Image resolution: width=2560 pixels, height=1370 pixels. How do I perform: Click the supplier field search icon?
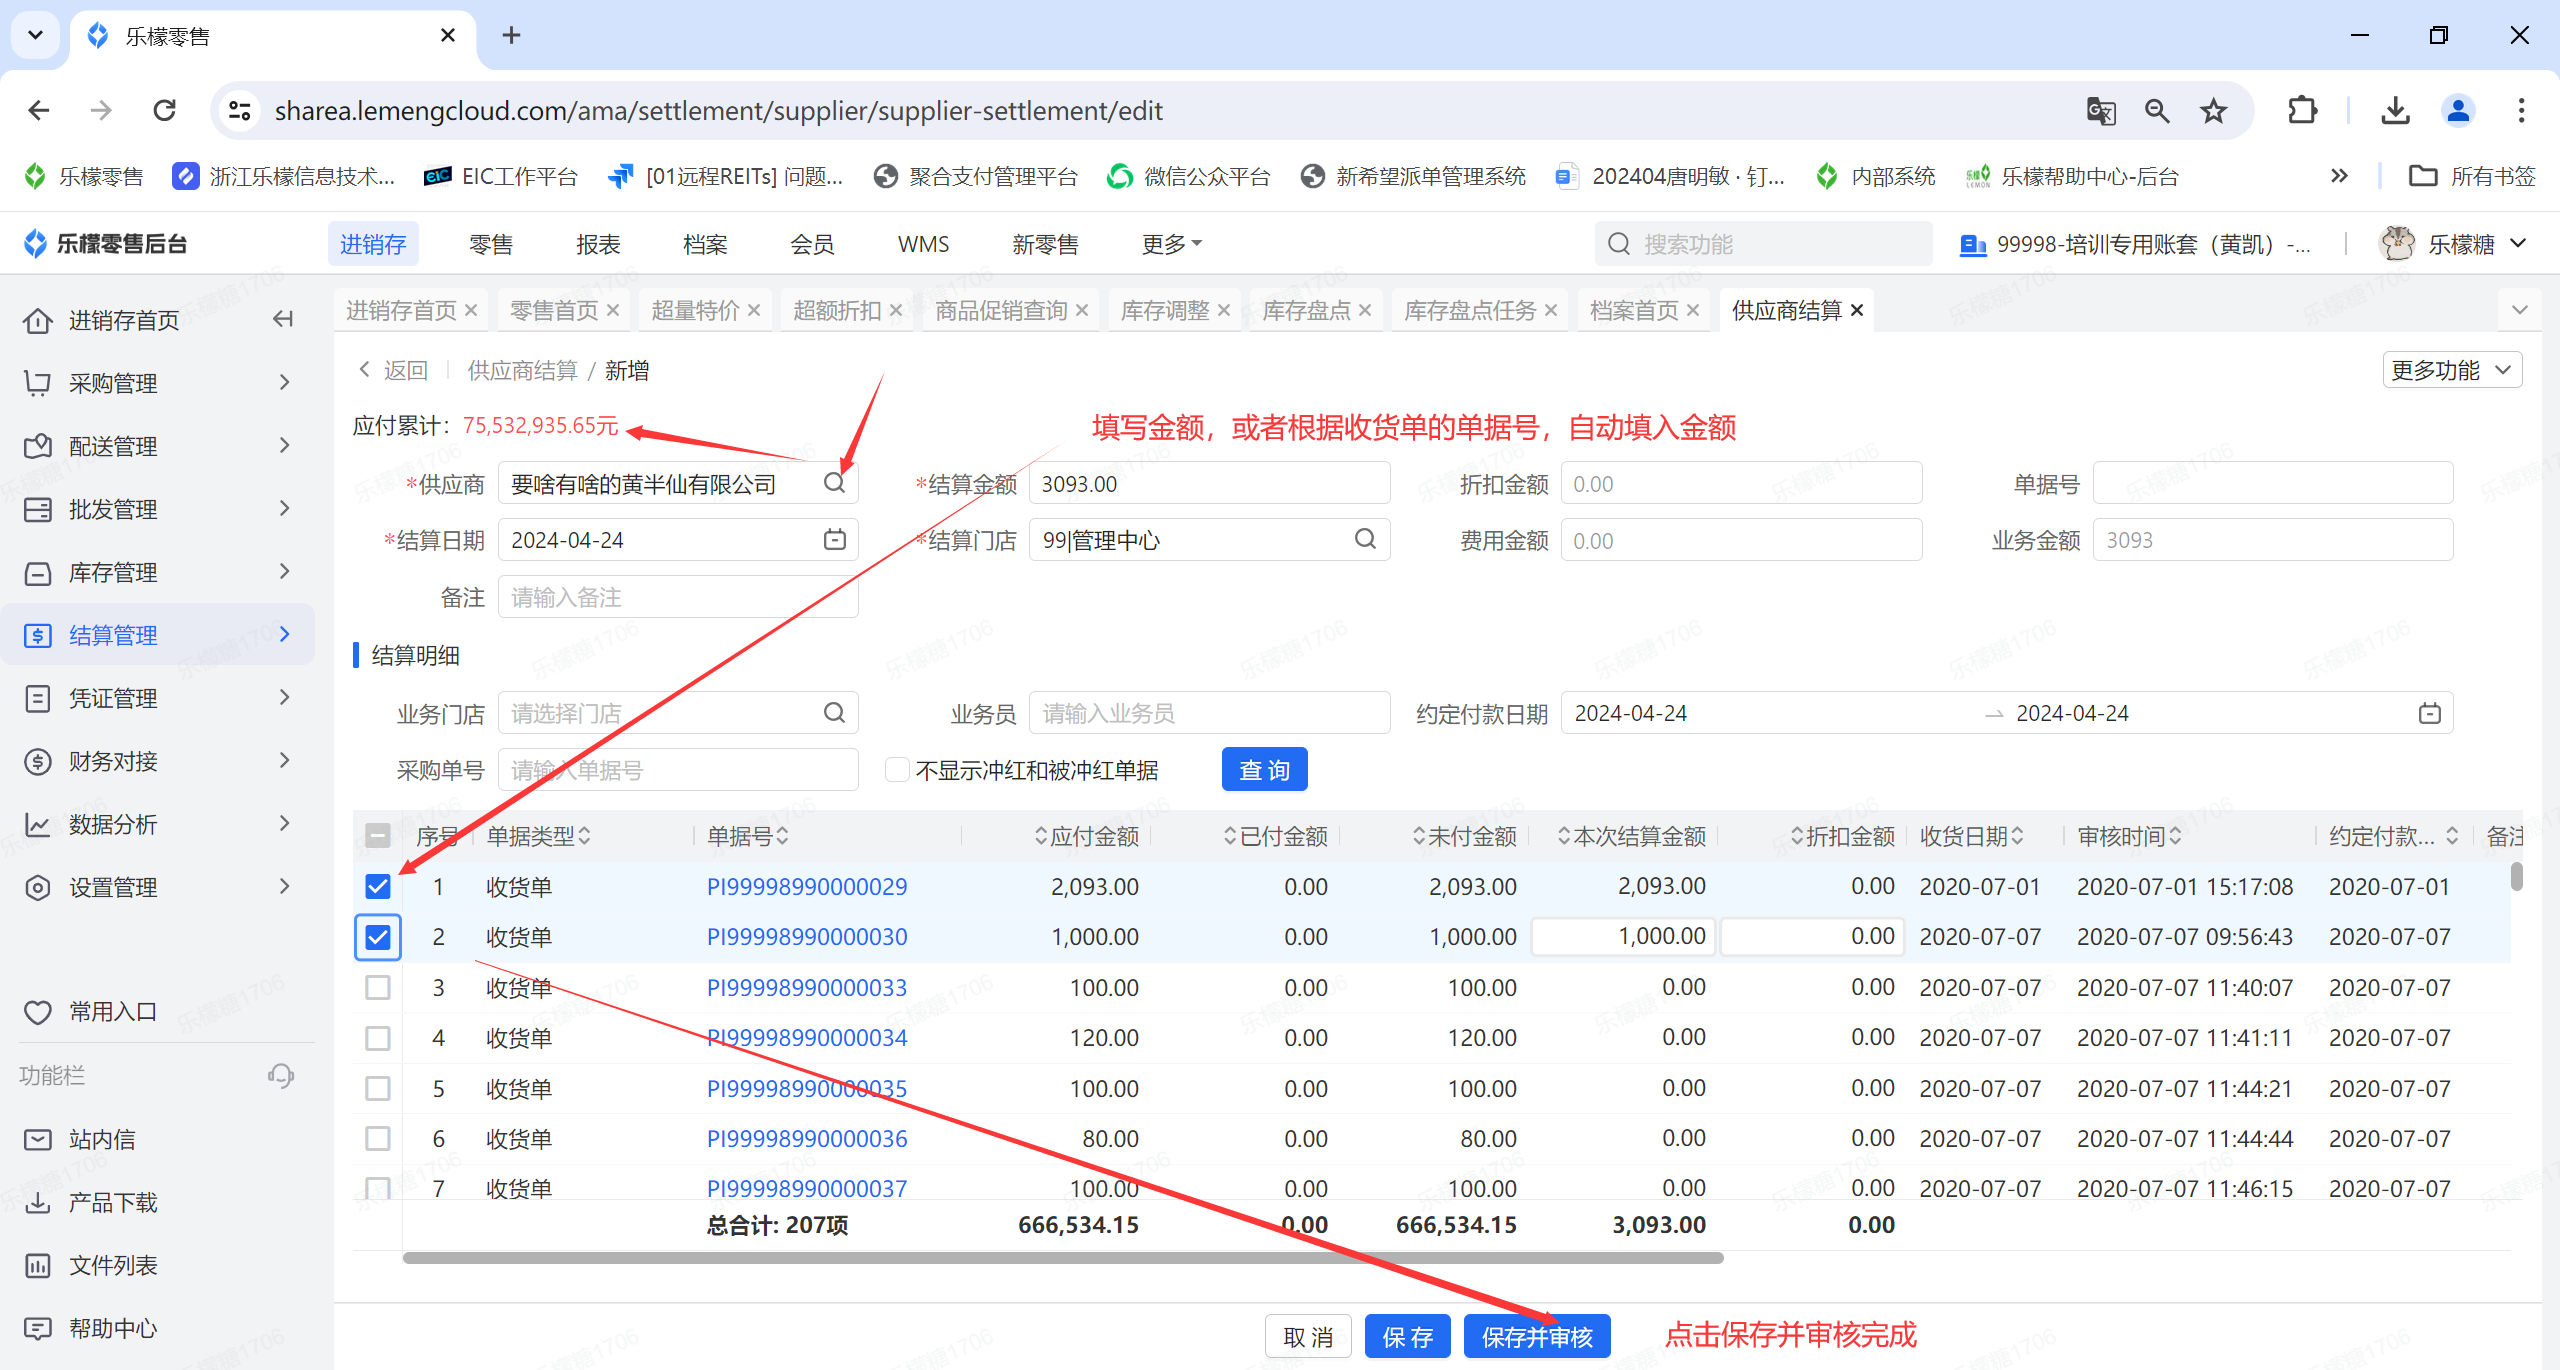pos(834,483)
